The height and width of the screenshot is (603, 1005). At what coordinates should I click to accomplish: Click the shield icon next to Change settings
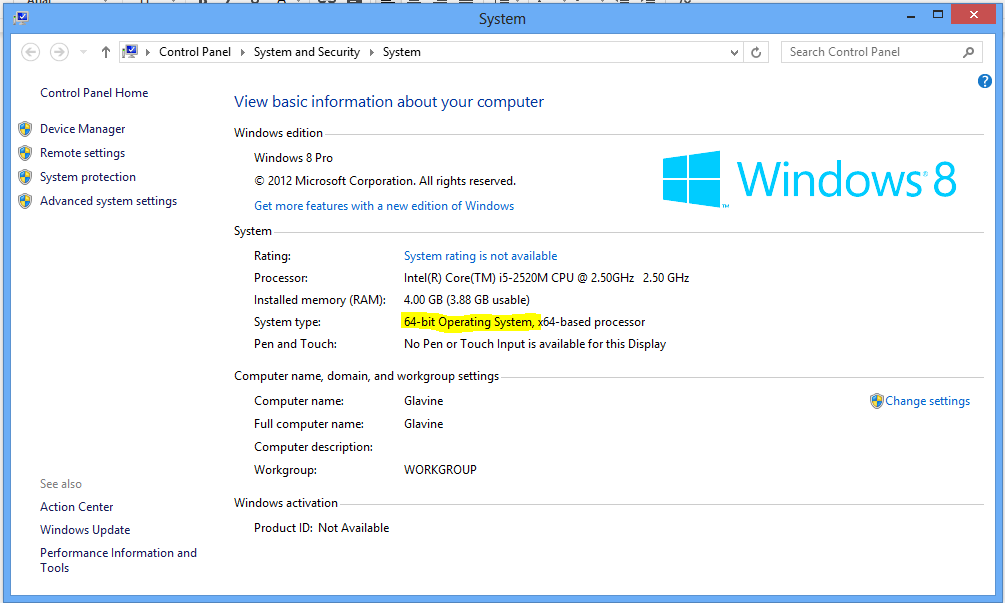(876, 401)
